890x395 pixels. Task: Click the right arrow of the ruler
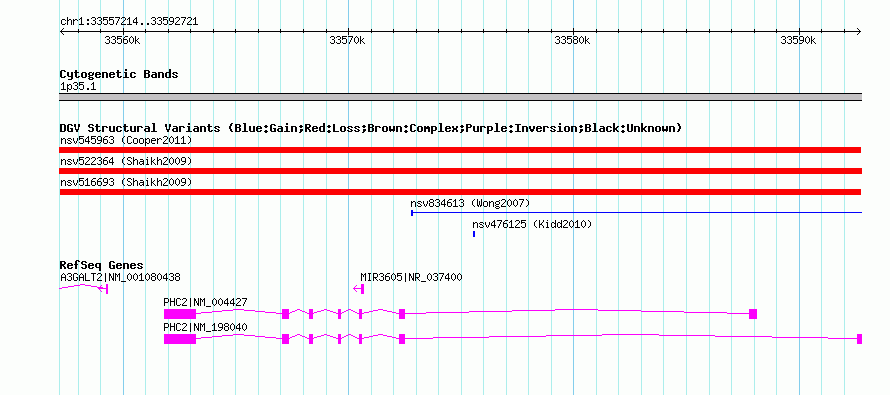[x=859, y=31]
